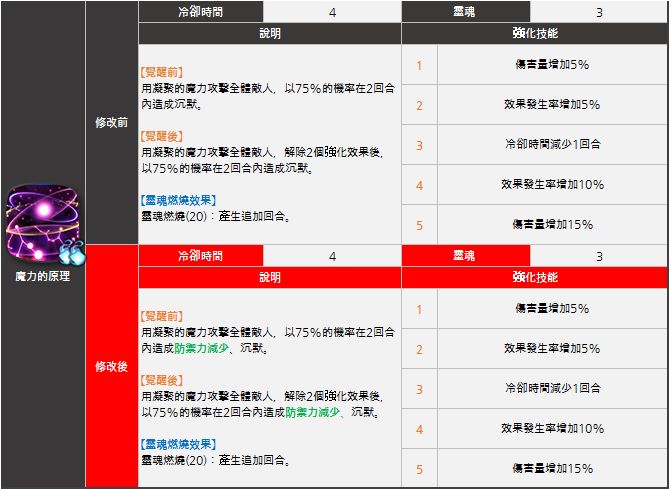Image resolution: width=671 pixels, height=489 pixels.
Task: Click the black 說明 column header
Action: [269, 34]
